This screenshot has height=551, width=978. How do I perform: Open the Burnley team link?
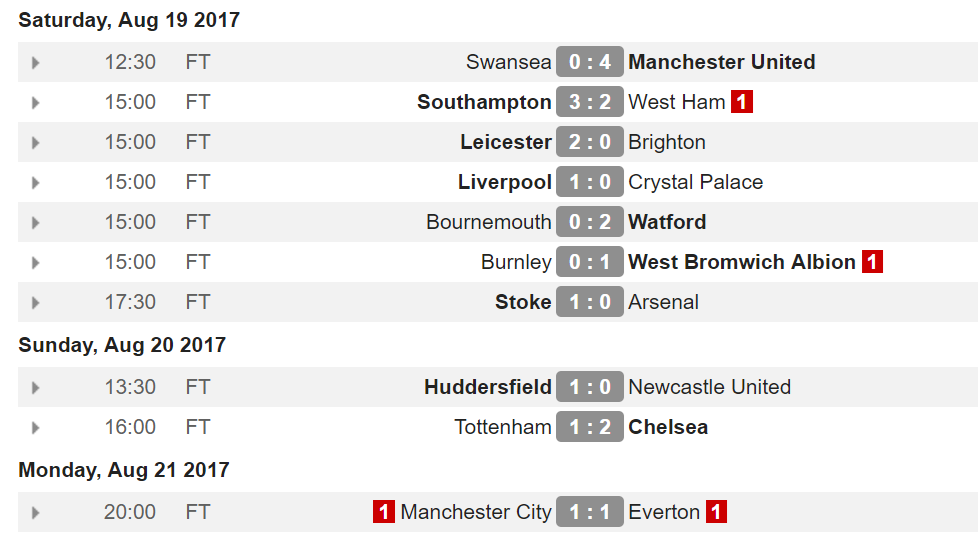(x=516, y=262)
